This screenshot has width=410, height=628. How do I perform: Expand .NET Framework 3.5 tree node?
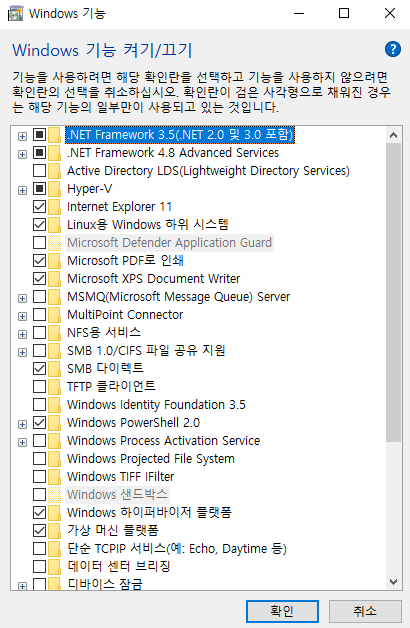point(22,136)
